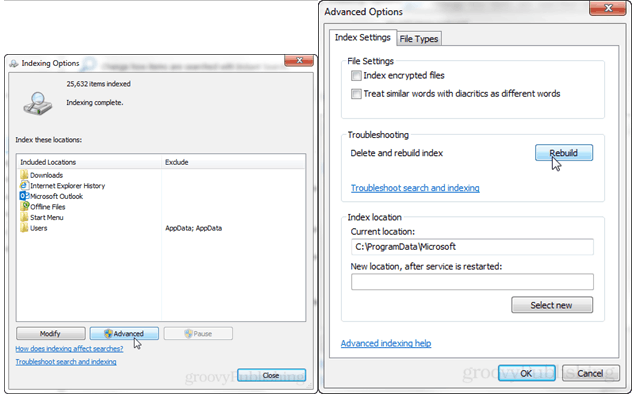
Task: Cancel the Advanced Options dialog
Action: coord(590,373)
